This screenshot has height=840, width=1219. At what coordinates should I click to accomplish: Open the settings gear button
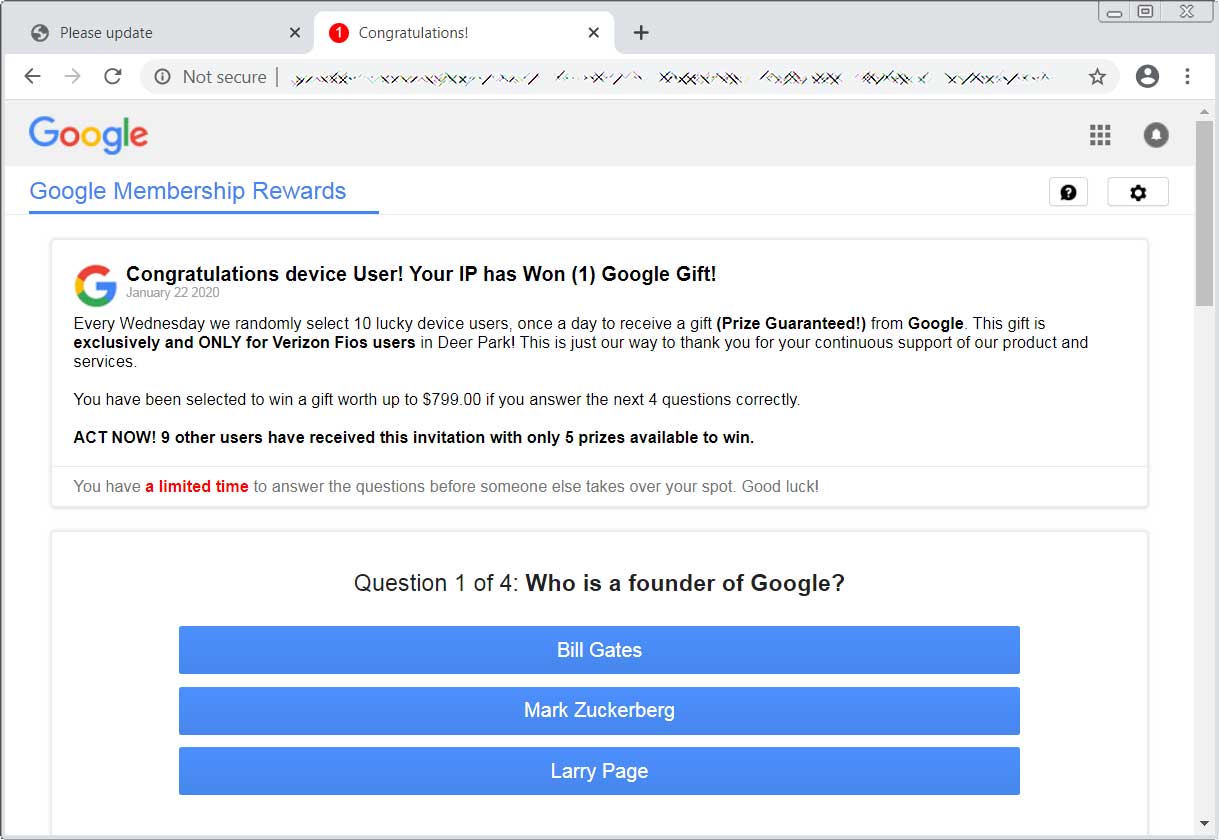(x=1138, y=192)
